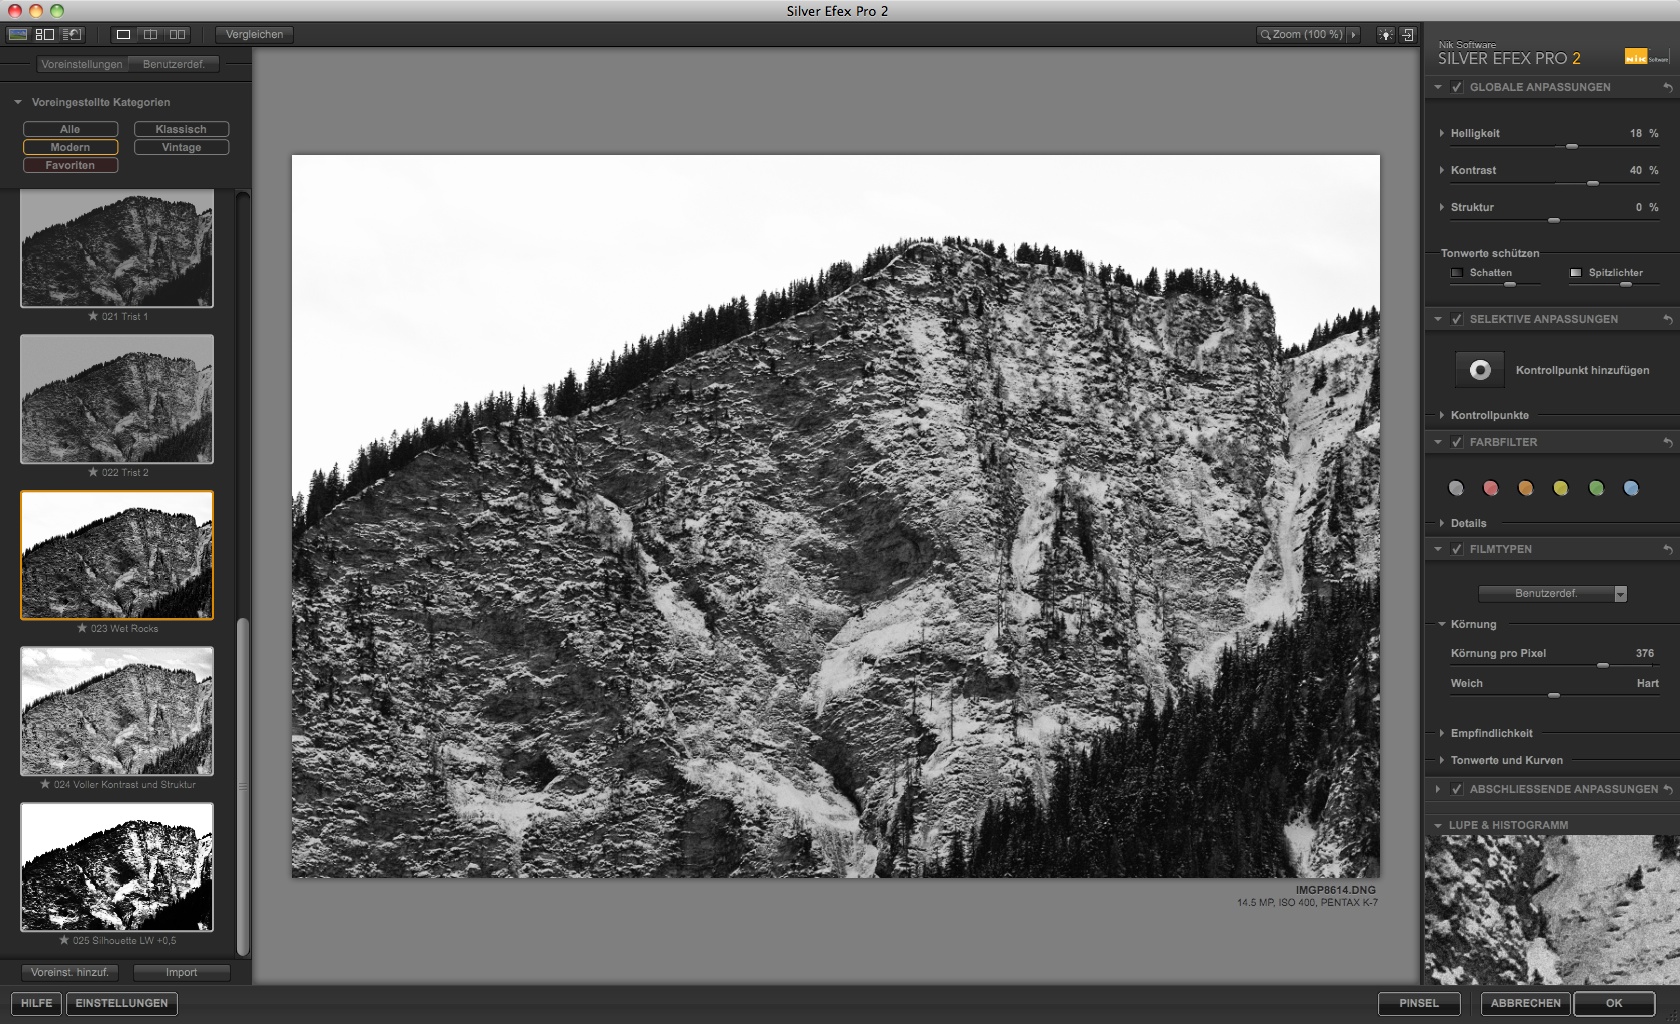Image resolution: width=1680 pixels, height=1024 pixels.
Task: Toggle the Farbfilter checkbox
Action: [1457, 442]
